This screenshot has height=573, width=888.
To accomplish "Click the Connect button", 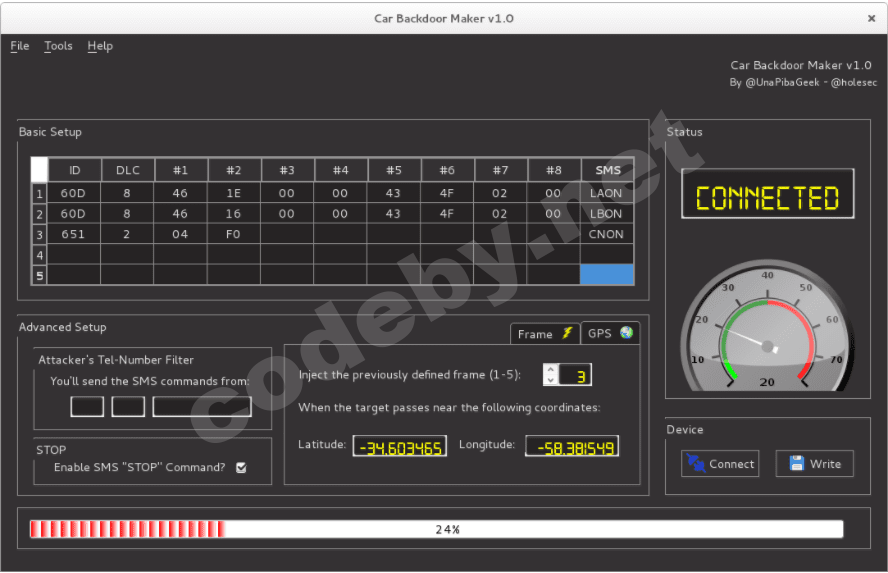I will click(x=720, y=464).
